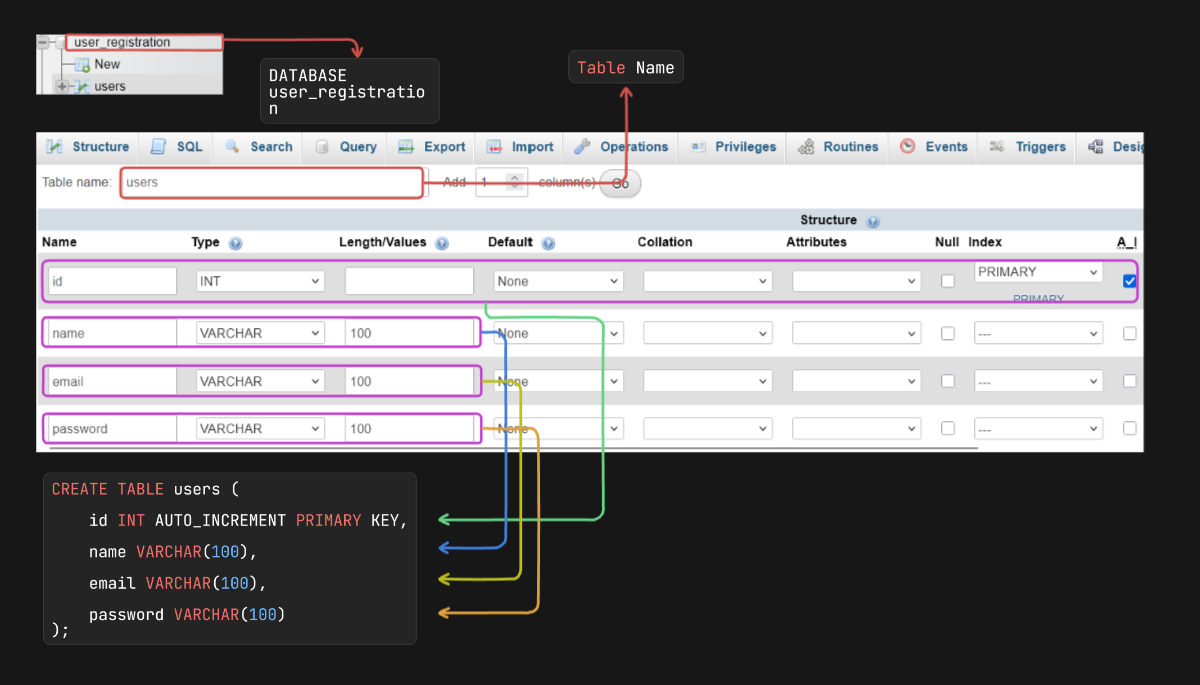This screenshot has height=685, width=1200.
Task: Click the Events clock icon
Action: click(907, 147)
